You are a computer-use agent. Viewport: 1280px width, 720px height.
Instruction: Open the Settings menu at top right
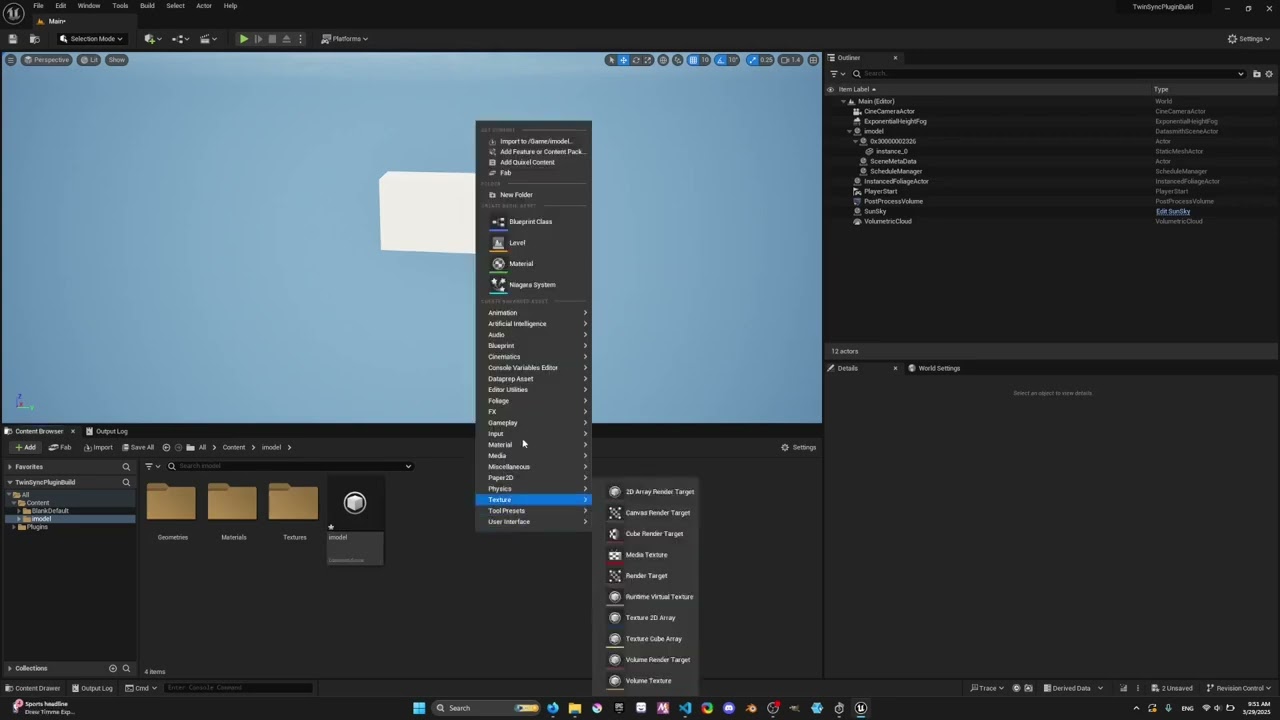(x=1250, y=39)
